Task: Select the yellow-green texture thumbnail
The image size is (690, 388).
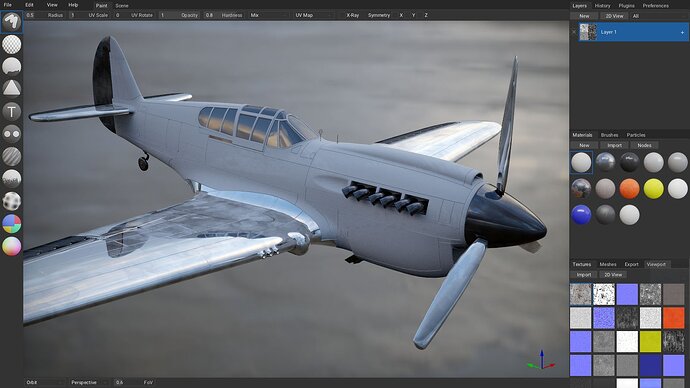Action: (x=650, y=342)
